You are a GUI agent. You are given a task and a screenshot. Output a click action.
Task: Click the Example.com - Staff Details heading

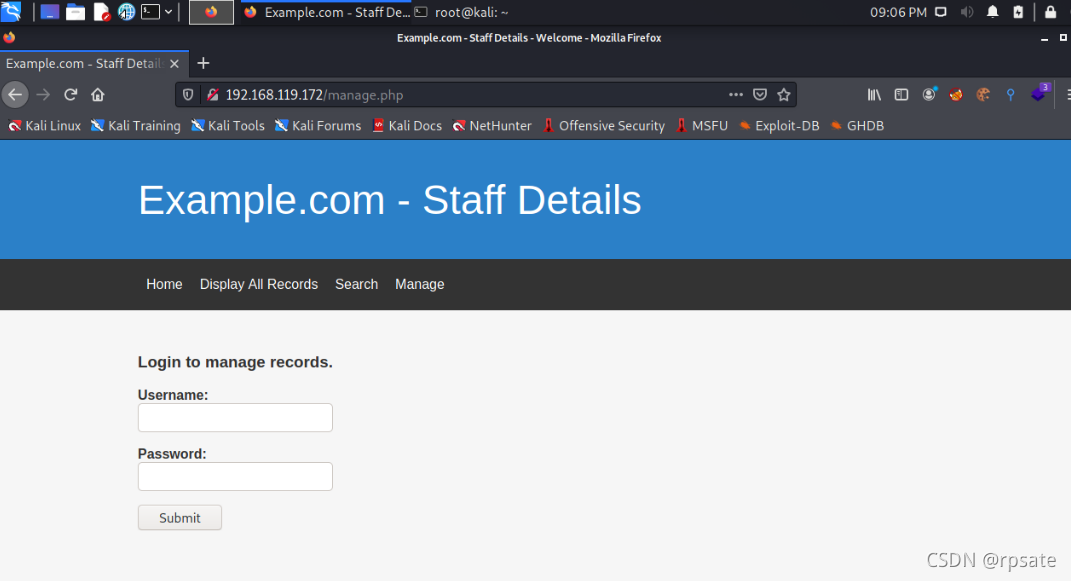pos(389,200)
